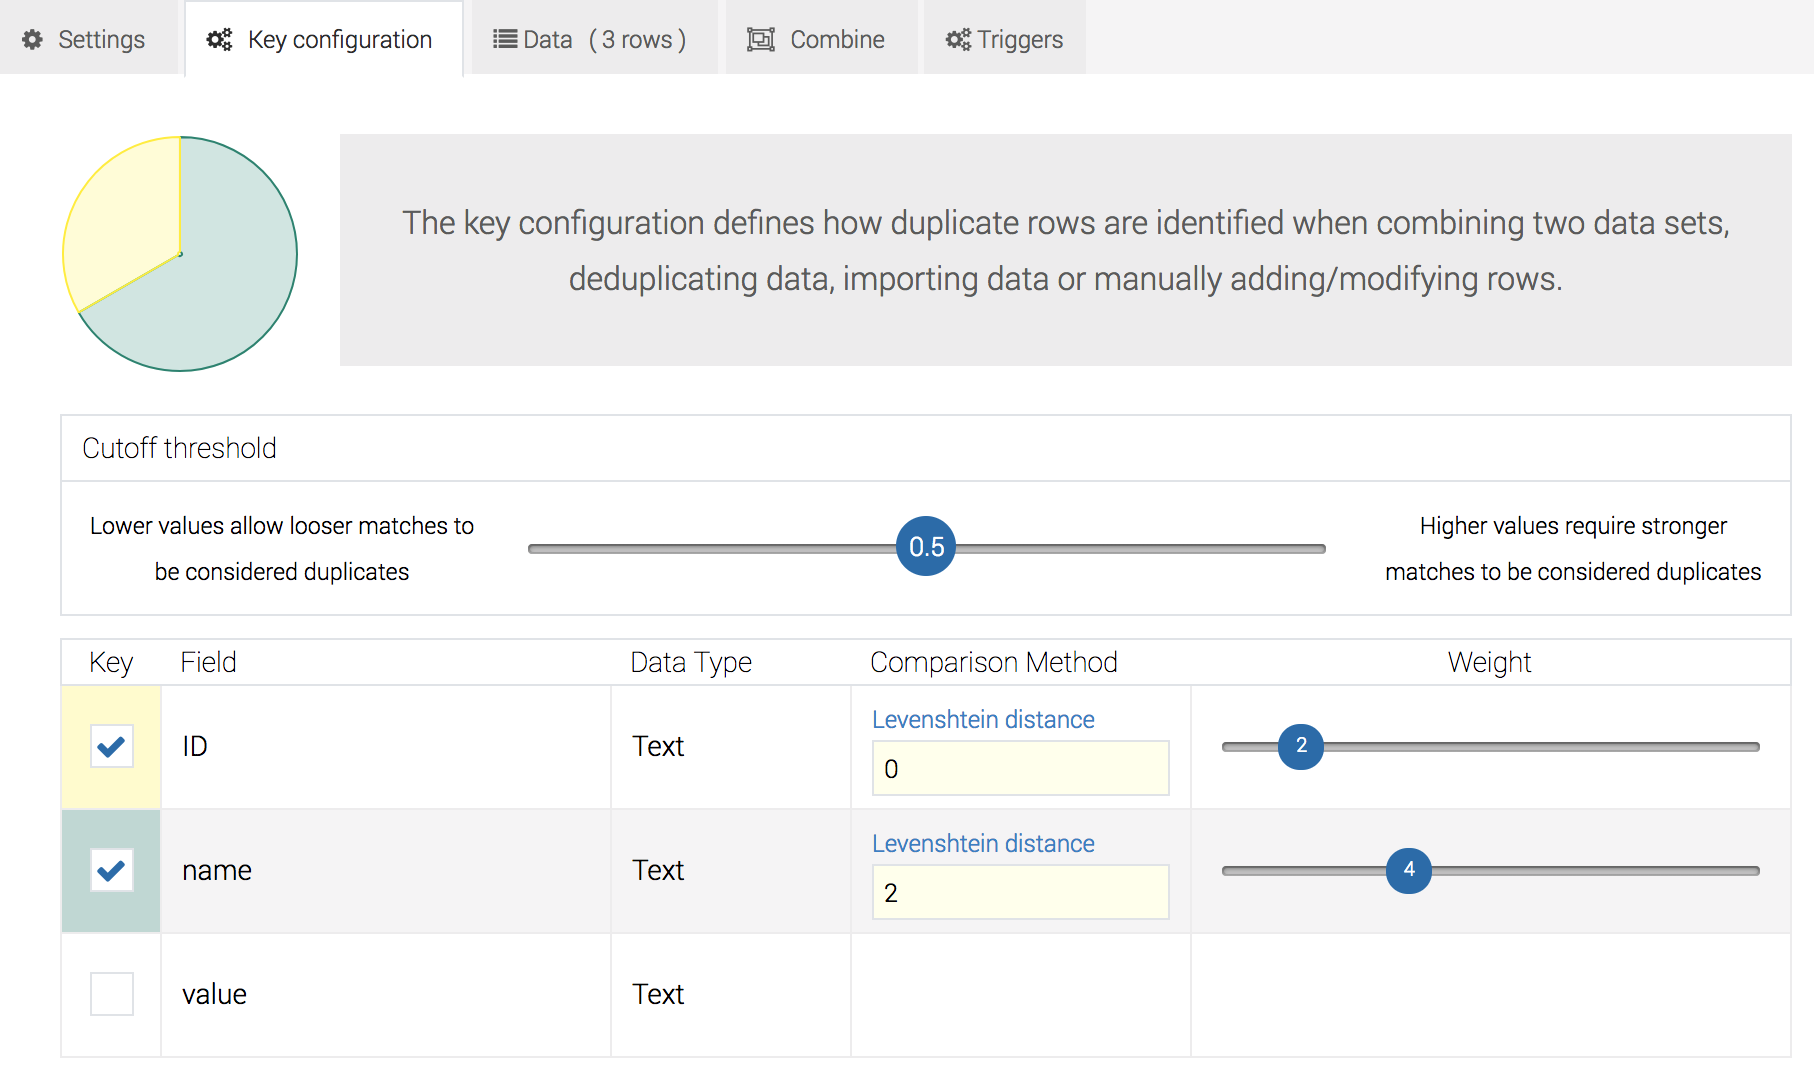Click the 'Higher values require stronger' text

point(1573,548)
